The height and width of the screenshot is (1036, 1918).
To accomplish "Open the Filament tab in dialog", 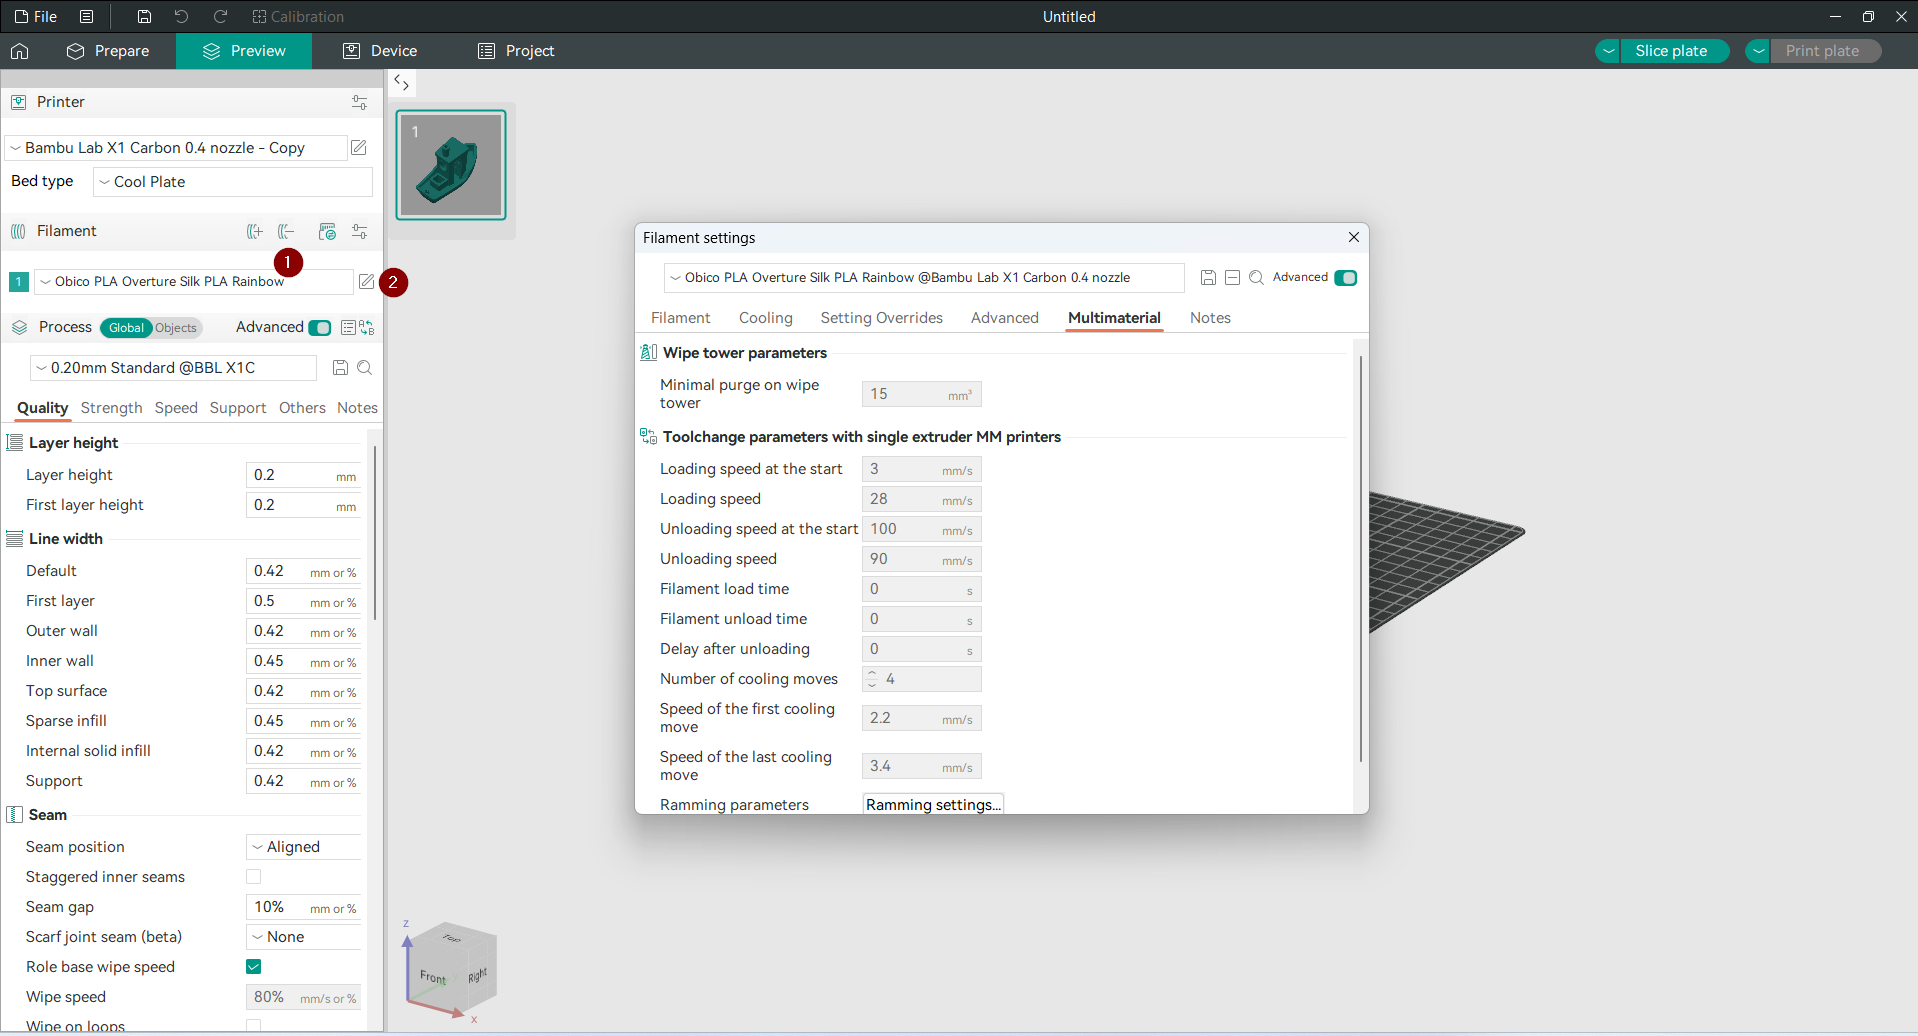I will (x=681, y=318).
